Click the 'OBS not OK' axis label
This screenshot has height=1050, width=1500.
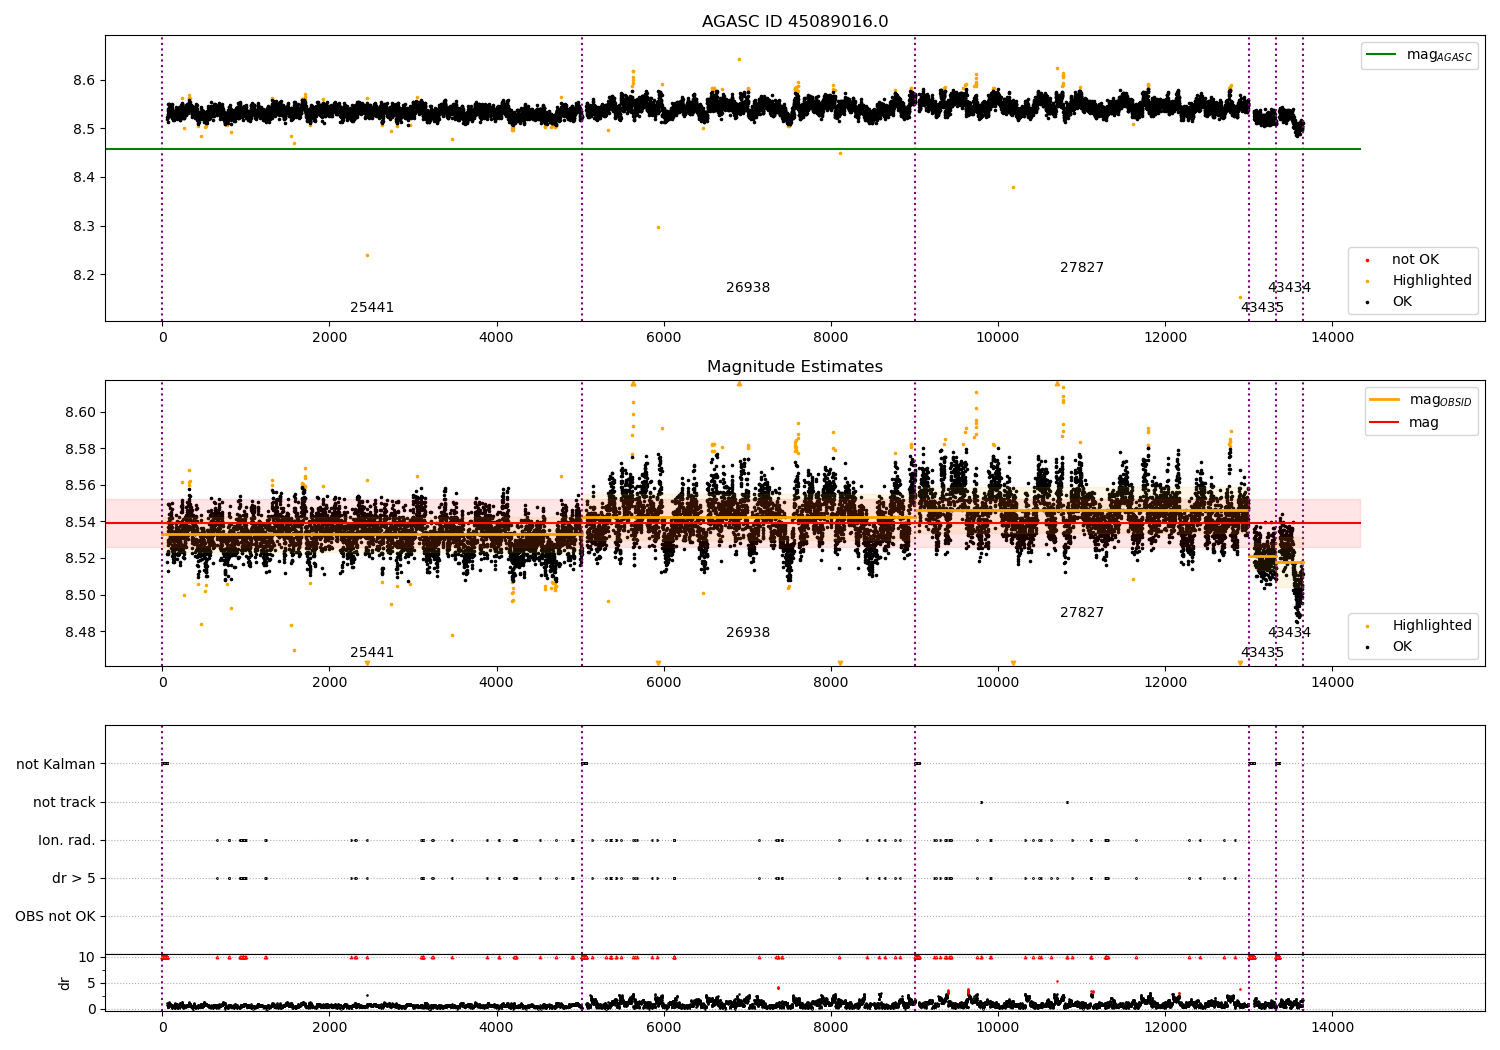click(55, 916)
